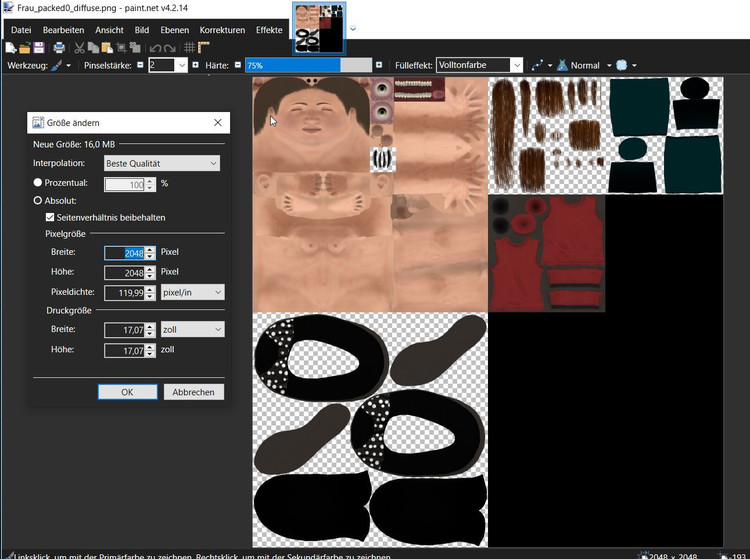750x559 pixels.
Task: Click the Höhe pixel input field
Action: (125, 272)
